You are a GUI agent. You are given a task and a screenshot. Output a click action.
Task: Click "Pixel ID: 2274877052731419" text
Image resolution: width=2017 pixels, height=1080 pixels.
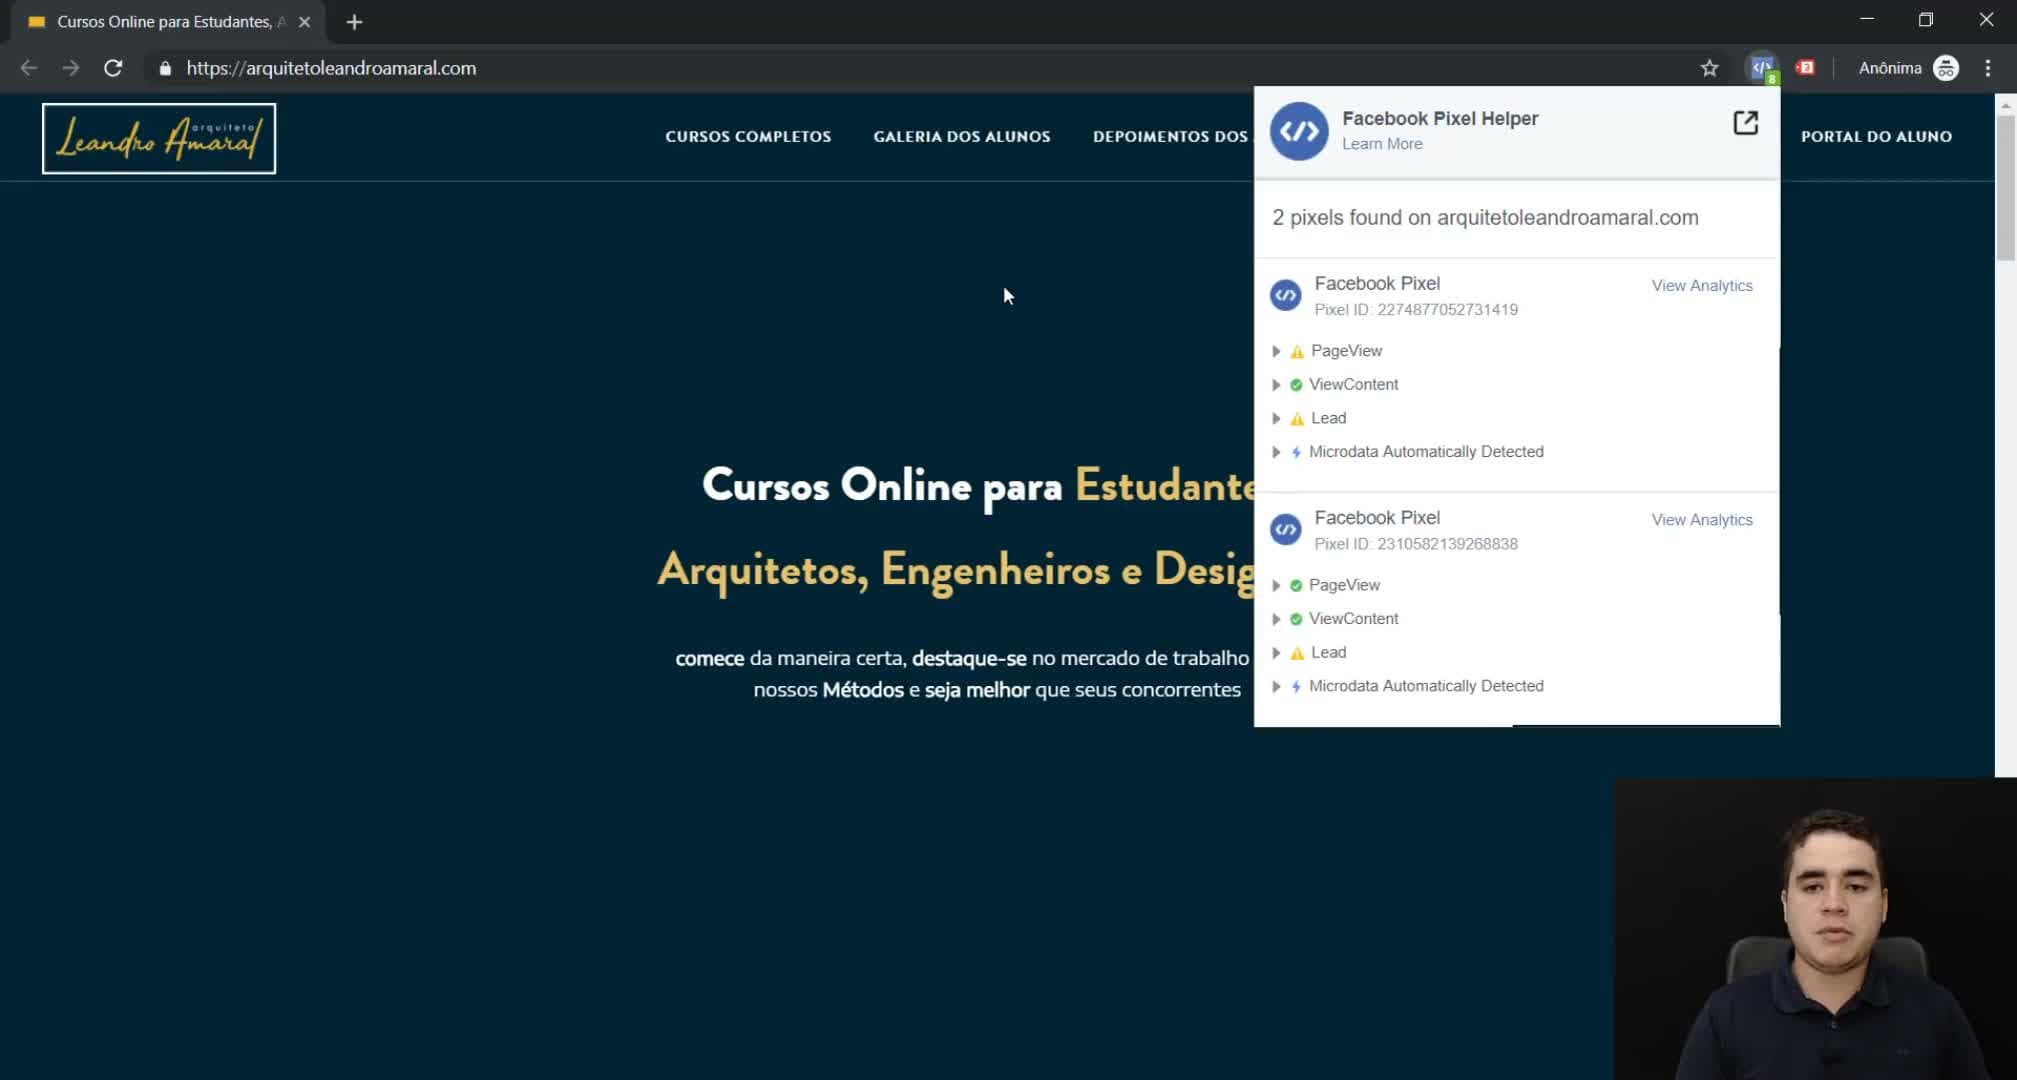[x=1416, y=310]
